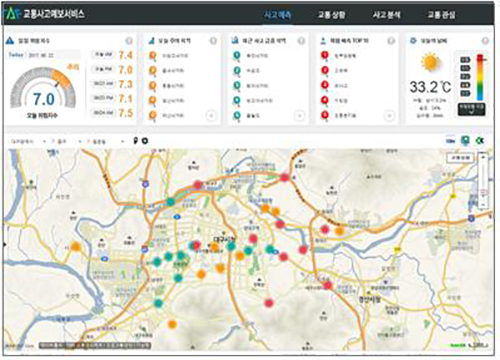Open the city selection dropdown above map
The width and height of the screenshot is (500, 360).
pos(28,141)
